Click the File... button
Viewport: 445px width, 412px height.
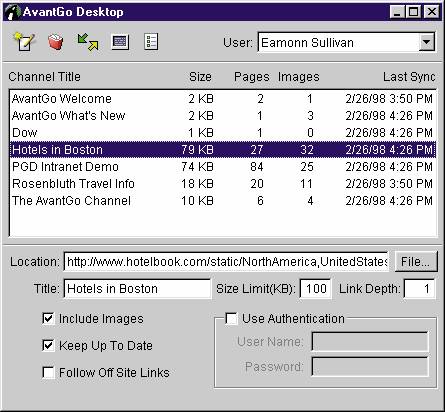pos(416,262)
